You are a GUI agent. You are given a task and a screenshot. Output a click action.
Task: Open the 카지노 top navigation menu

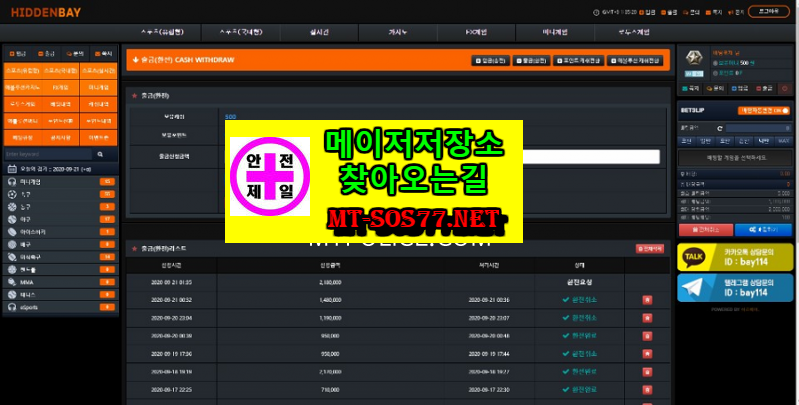pyautogui.click(x=398, y=32)
